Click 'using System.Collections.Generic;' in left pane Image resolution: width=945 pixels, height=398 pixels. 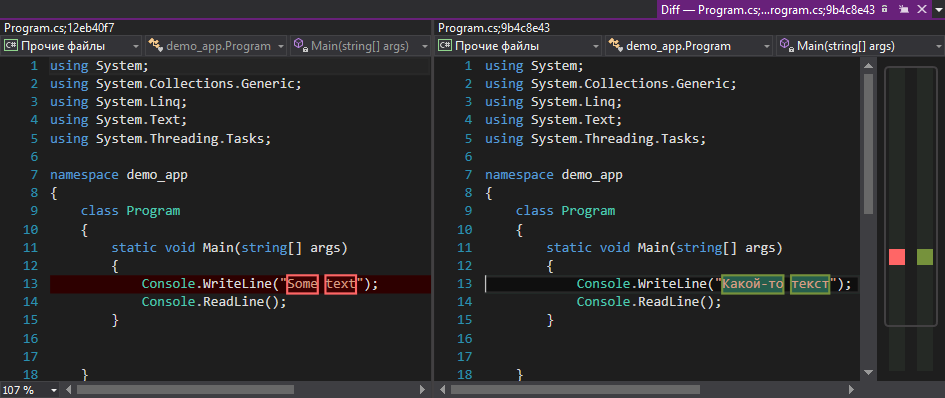point(175,84)
